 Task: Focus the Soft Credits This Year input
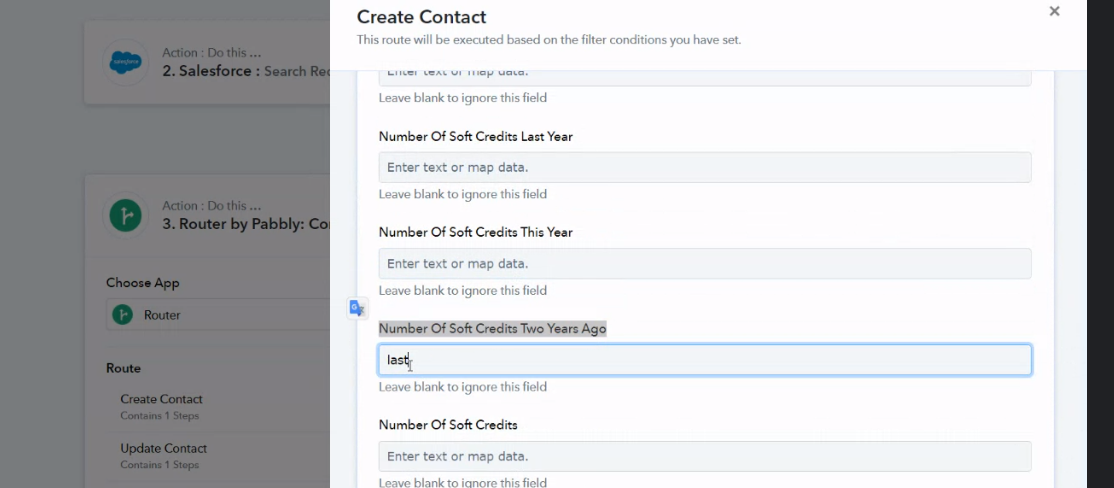click(x=704, y=264)
